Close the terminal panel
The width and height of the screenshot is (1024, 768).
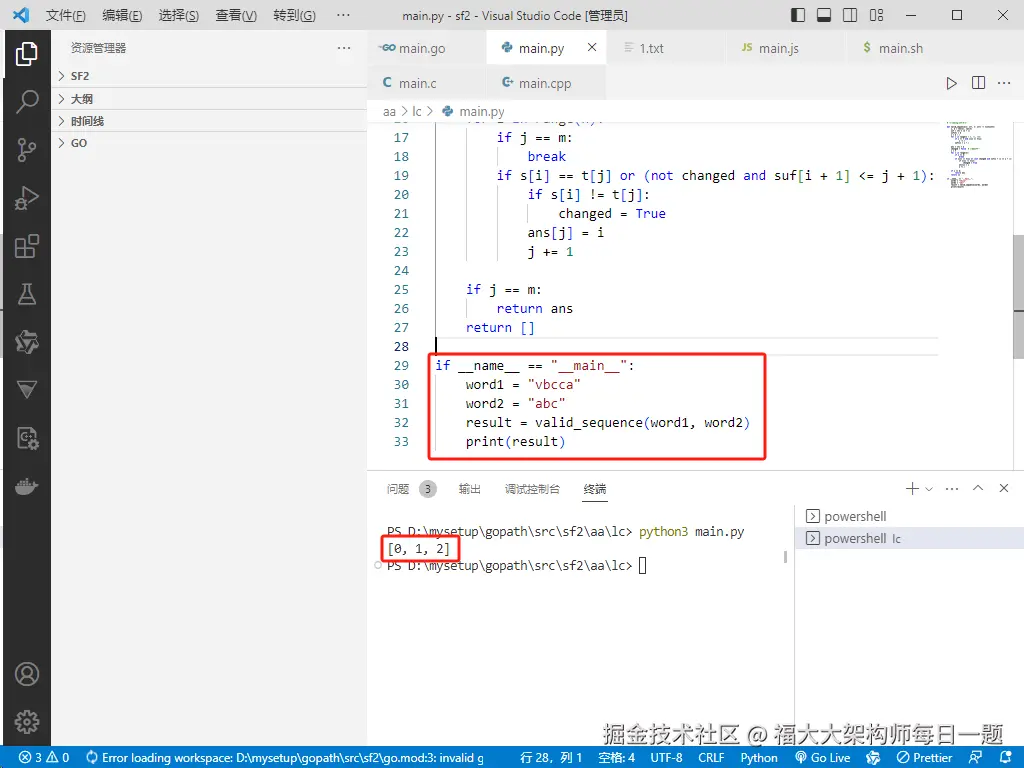(1004, 488)
